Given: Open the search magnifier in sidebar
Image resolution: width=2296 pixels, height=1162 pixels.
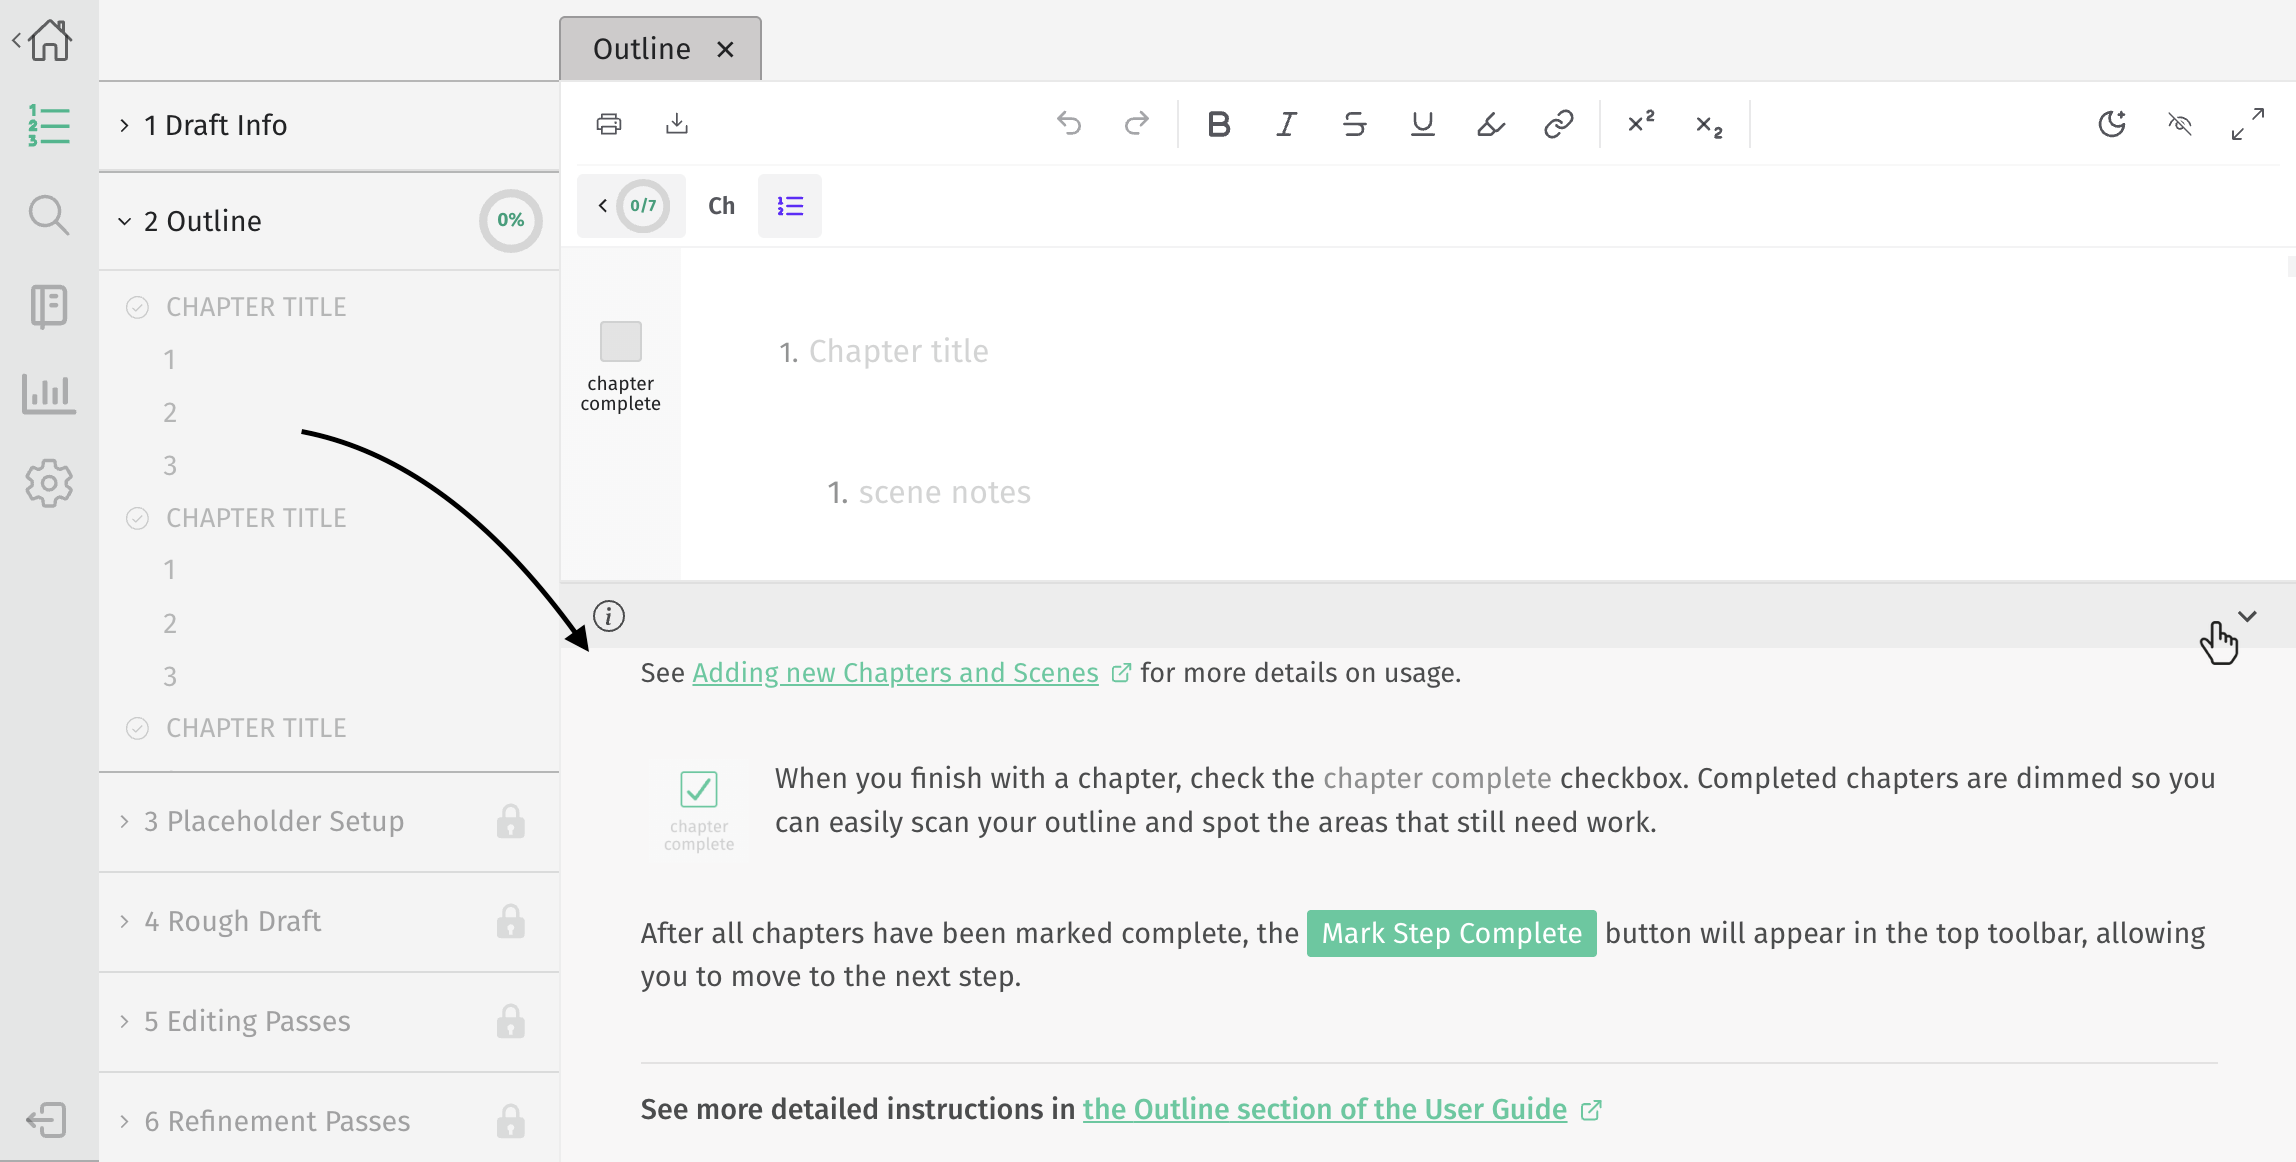Looking at the screenshot, I should 49,215.
